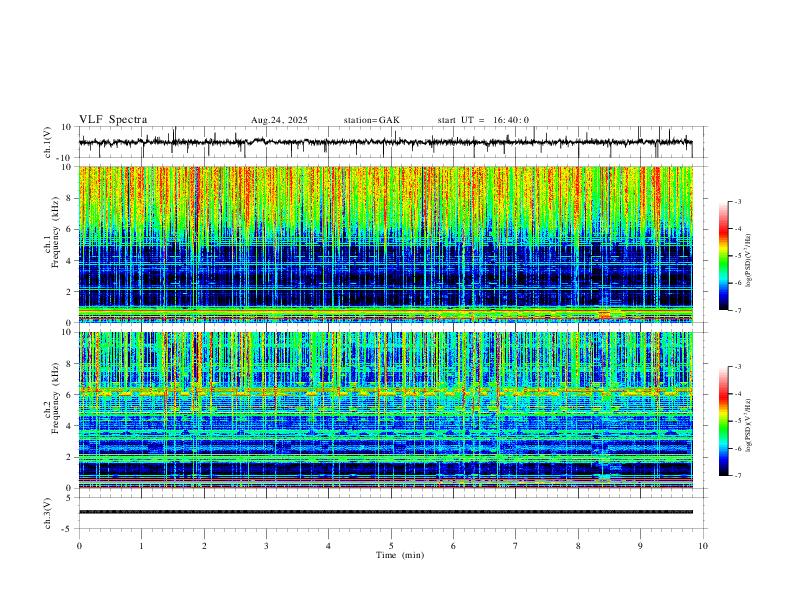The height and width of the screenshot is (612, 792).
Task: Click the "0" tick on the time axis
Action: [x=79, y=546]
